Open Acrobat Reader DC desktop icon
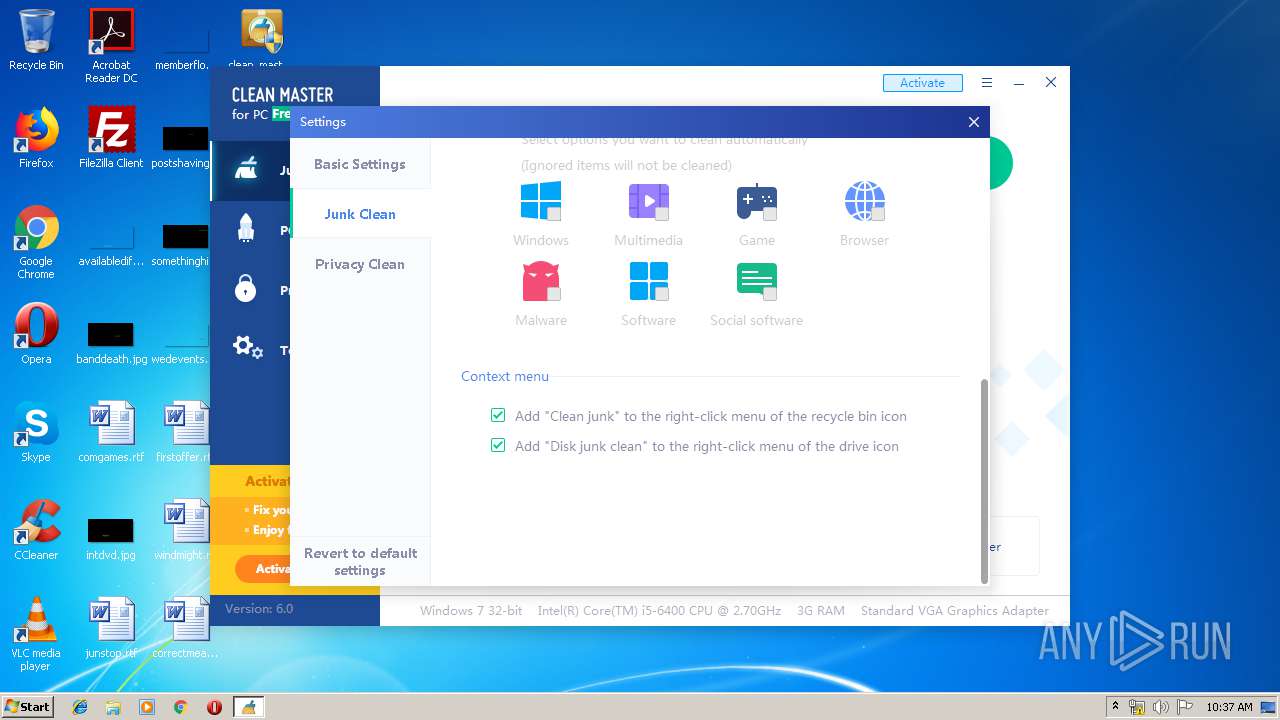This screenshot has width=1280, height=720. (111, 46)
